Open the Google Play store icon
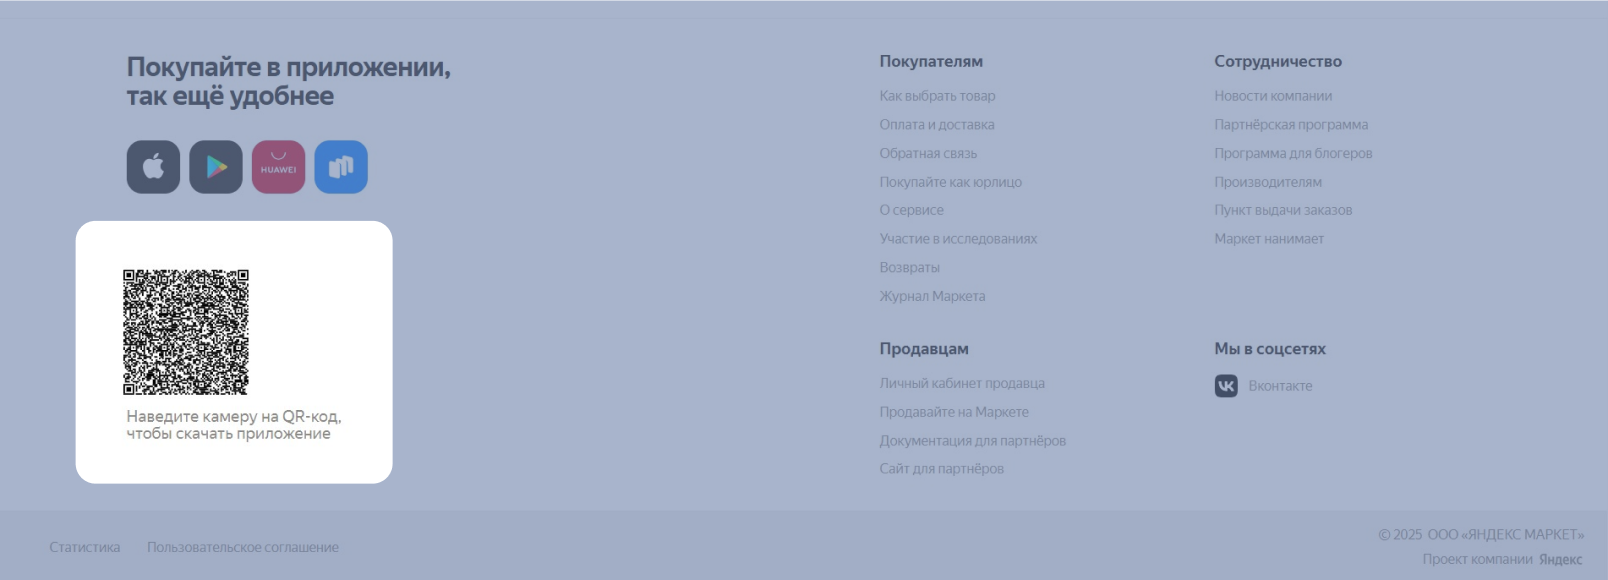 pyautogui.click(x=216, y=167)
